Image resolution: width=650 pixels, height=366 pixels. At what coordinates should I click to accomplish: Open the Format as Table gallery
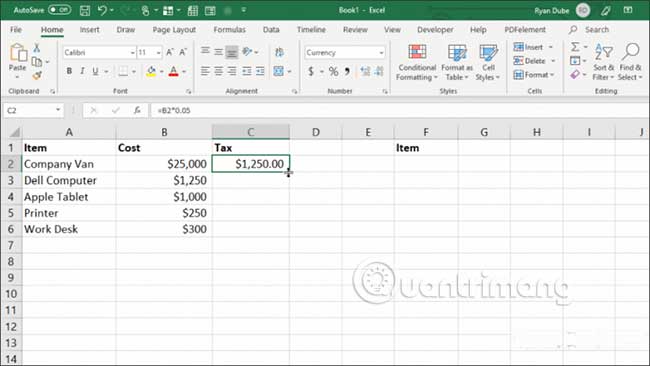pyautogui.click(x=457, y=63)
